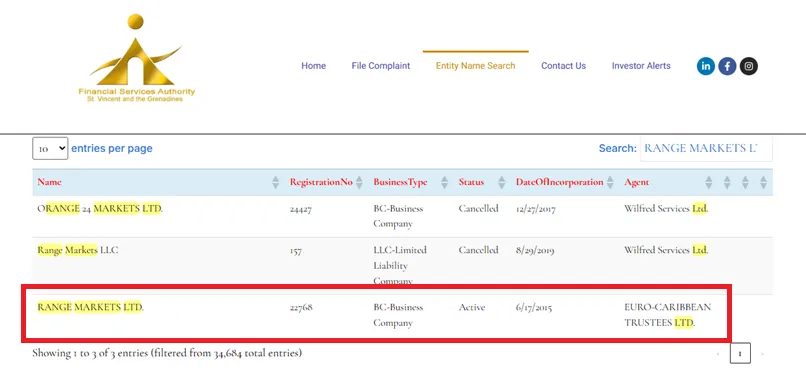Select the RANGE MARKETS LTD. entry
The image size is (806, 392).
90,307
